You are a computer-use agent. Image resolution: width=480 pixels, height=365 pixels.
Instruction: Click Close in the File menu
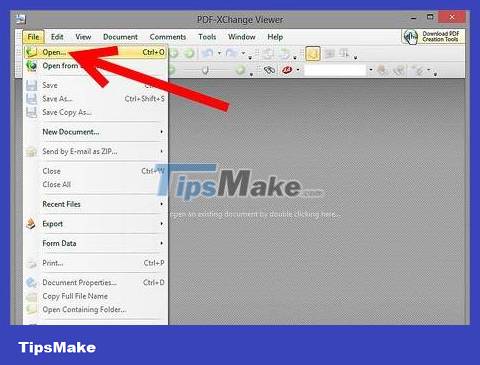click(95, 171)
